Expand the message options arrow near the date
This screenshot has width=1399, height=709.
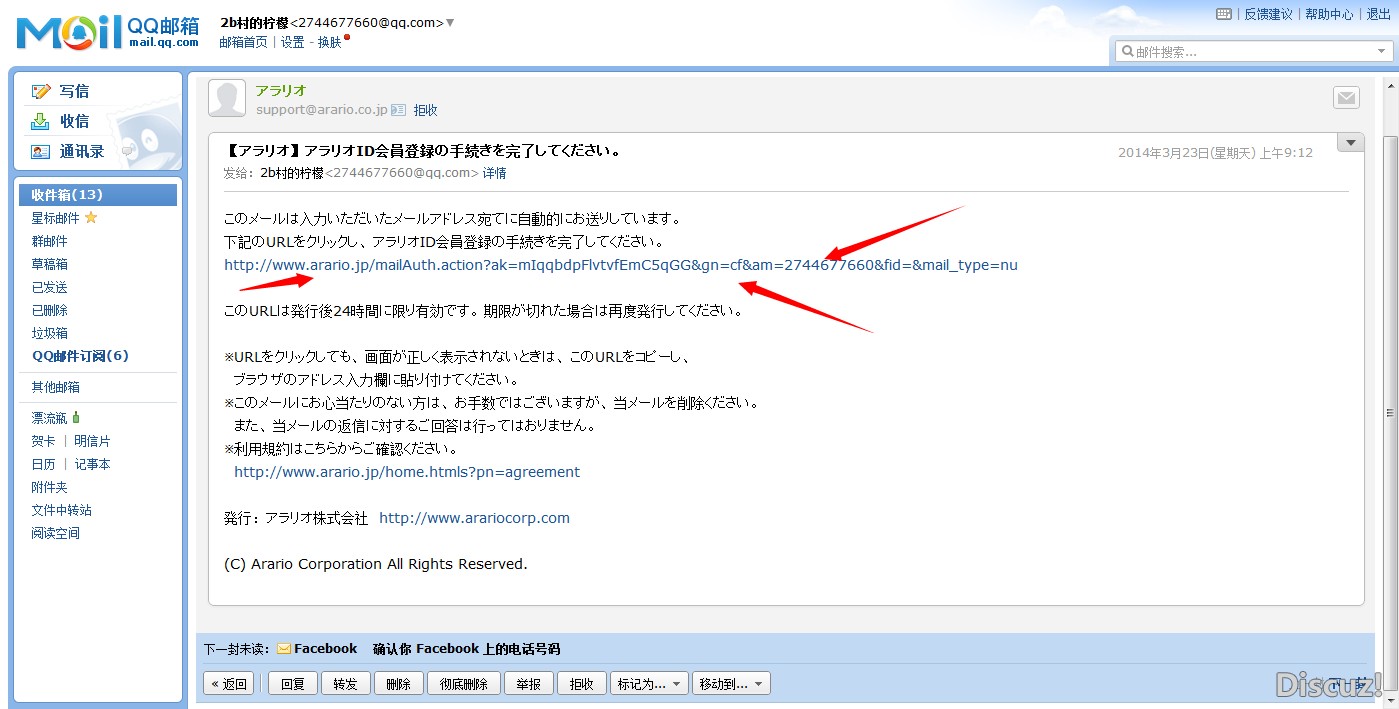pos(1350,143)
